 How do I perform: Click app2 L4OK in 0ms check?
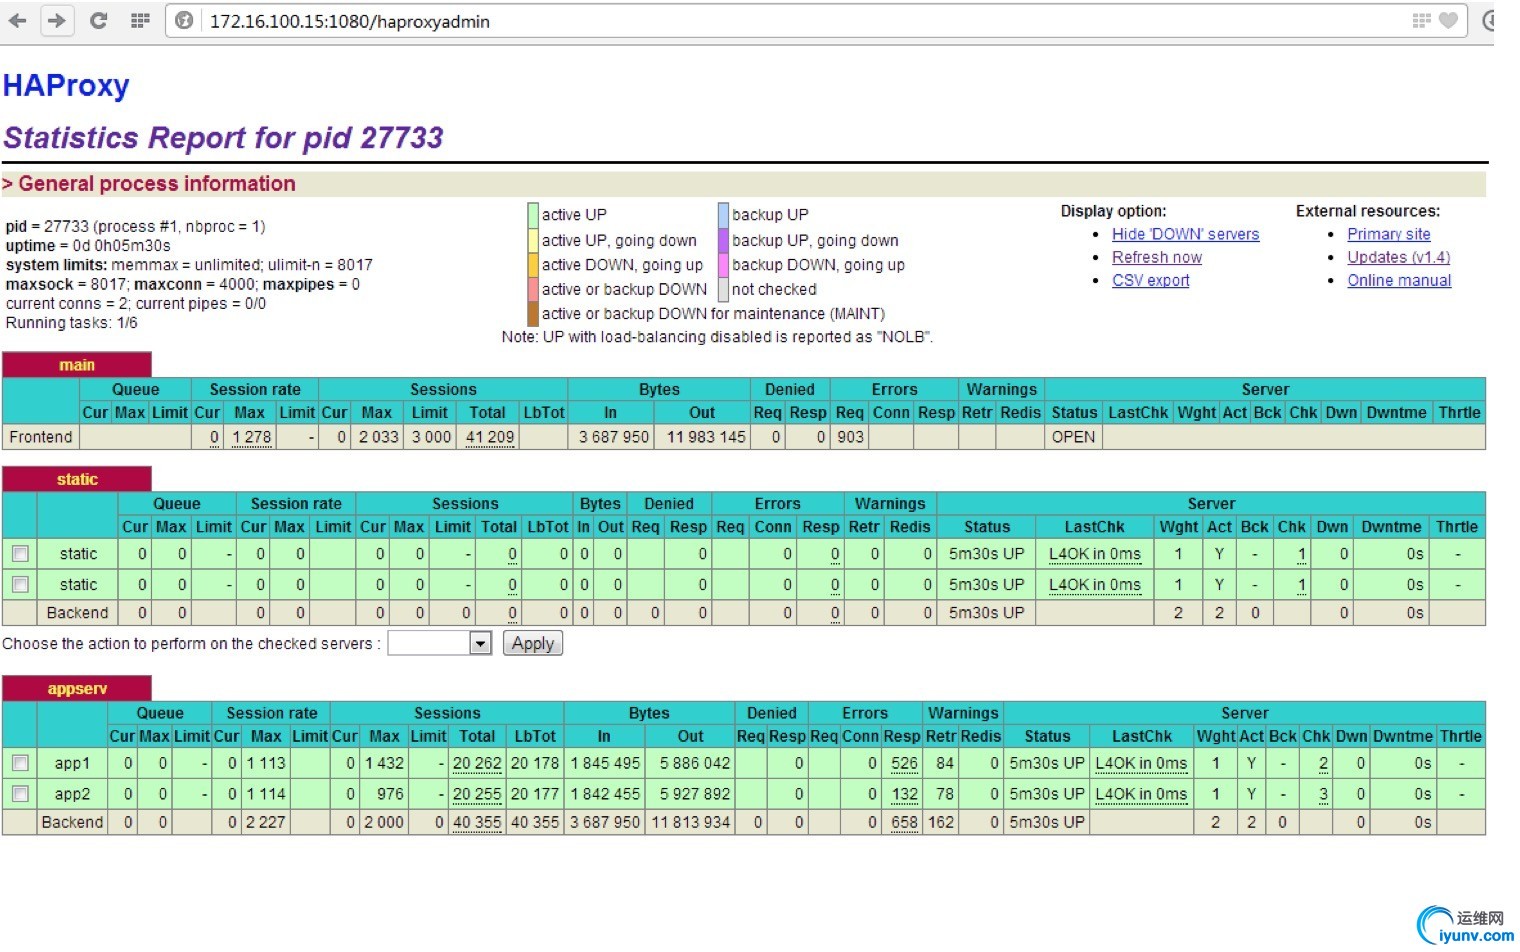[1141, 794]
